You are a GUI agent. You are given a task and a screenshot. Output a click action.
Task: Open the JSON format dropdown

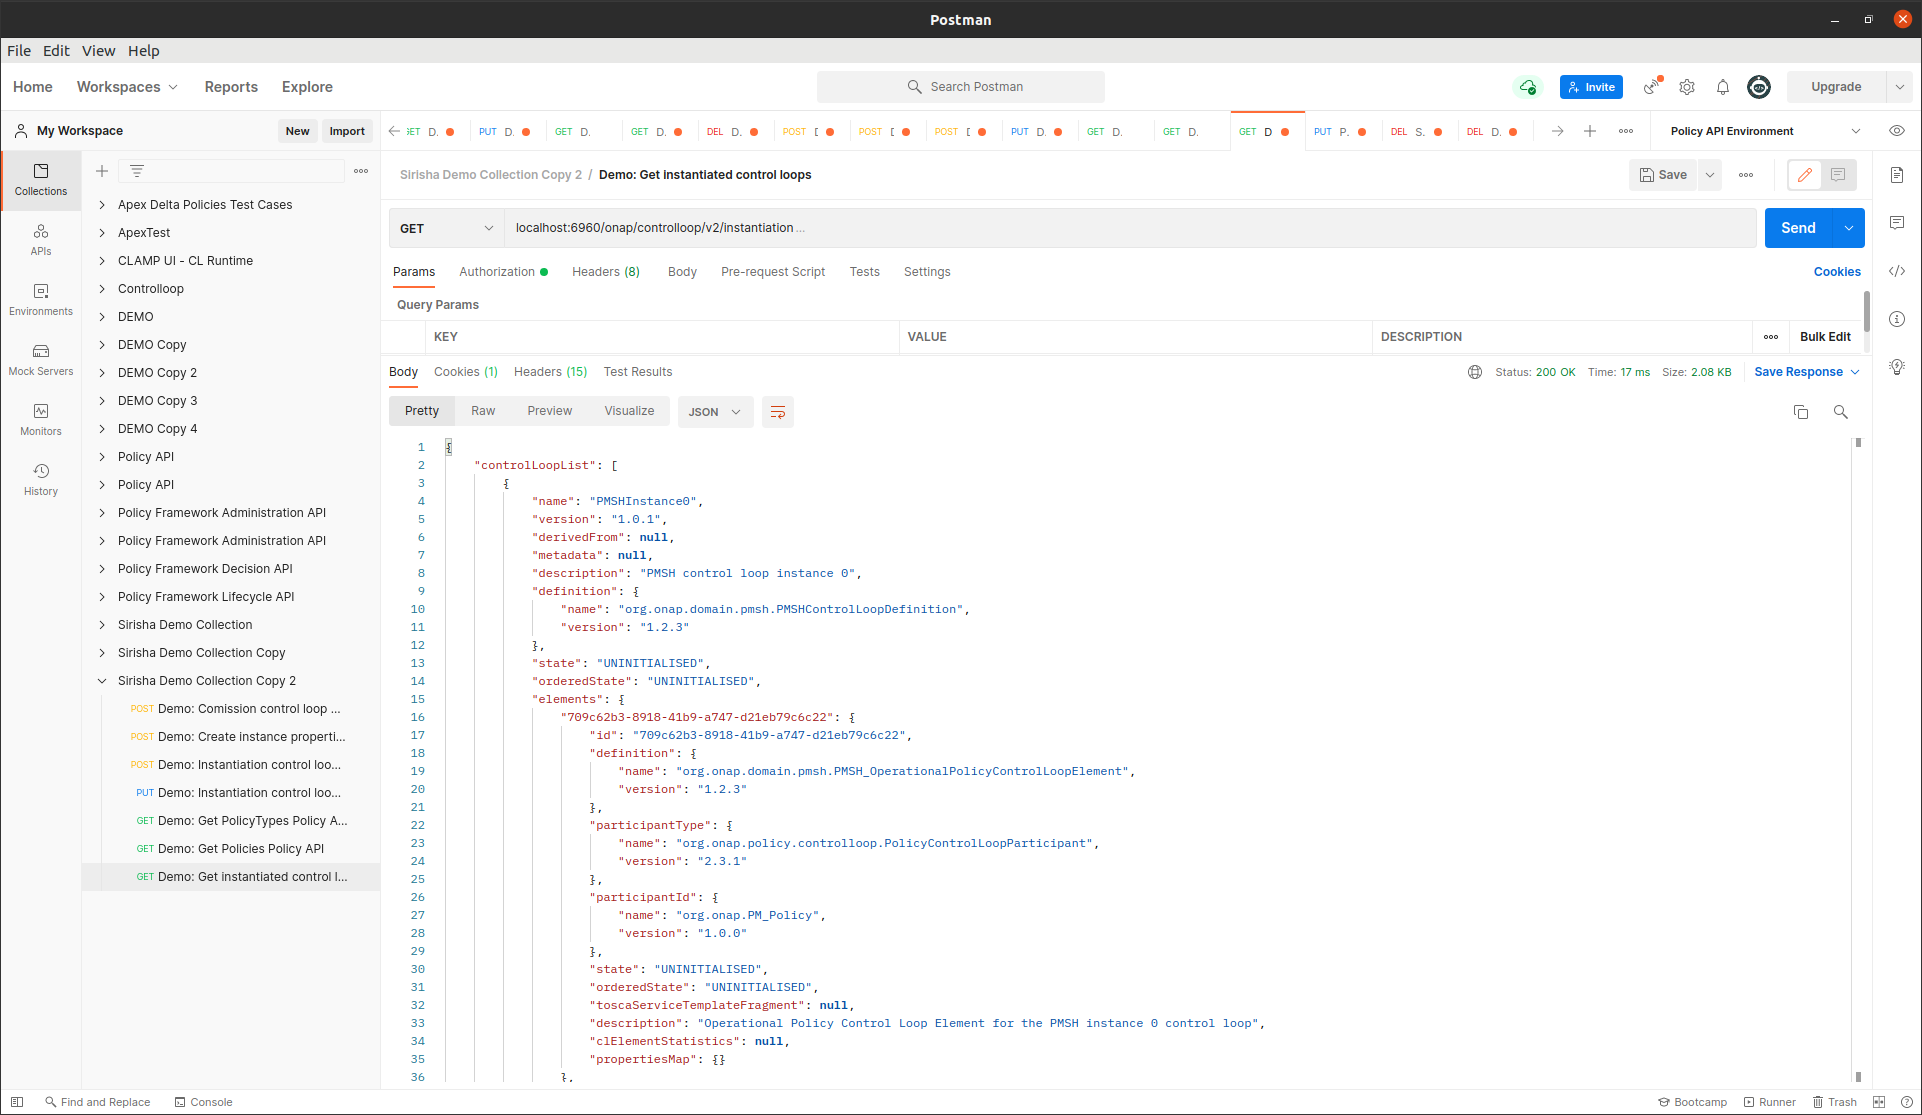coord(715,412)
